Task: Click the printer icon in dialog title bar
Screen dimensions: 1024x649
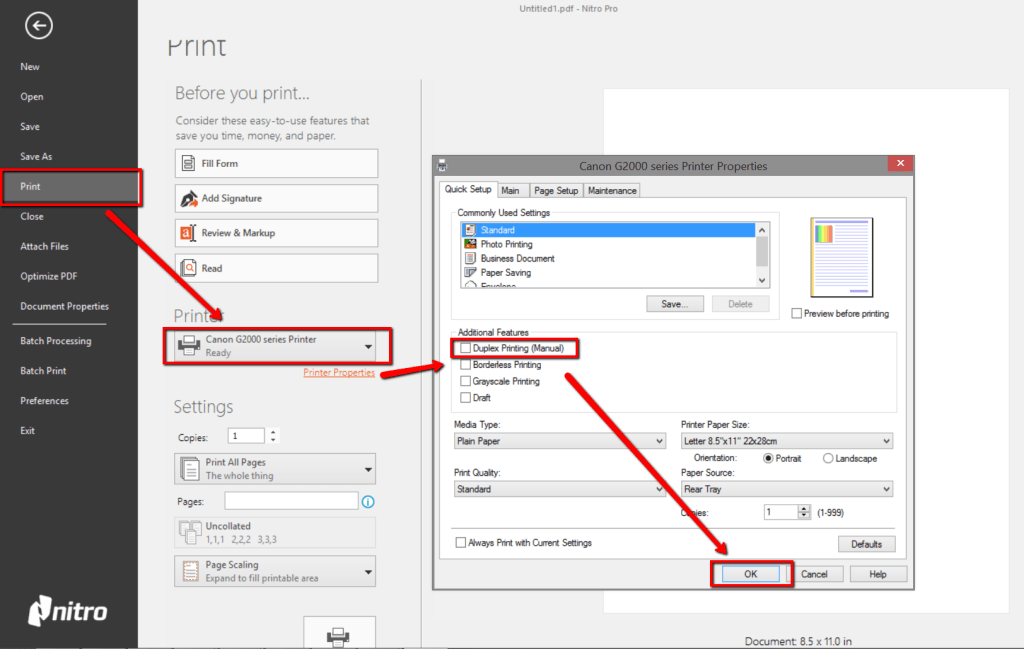Action: (x=442, y=166)
